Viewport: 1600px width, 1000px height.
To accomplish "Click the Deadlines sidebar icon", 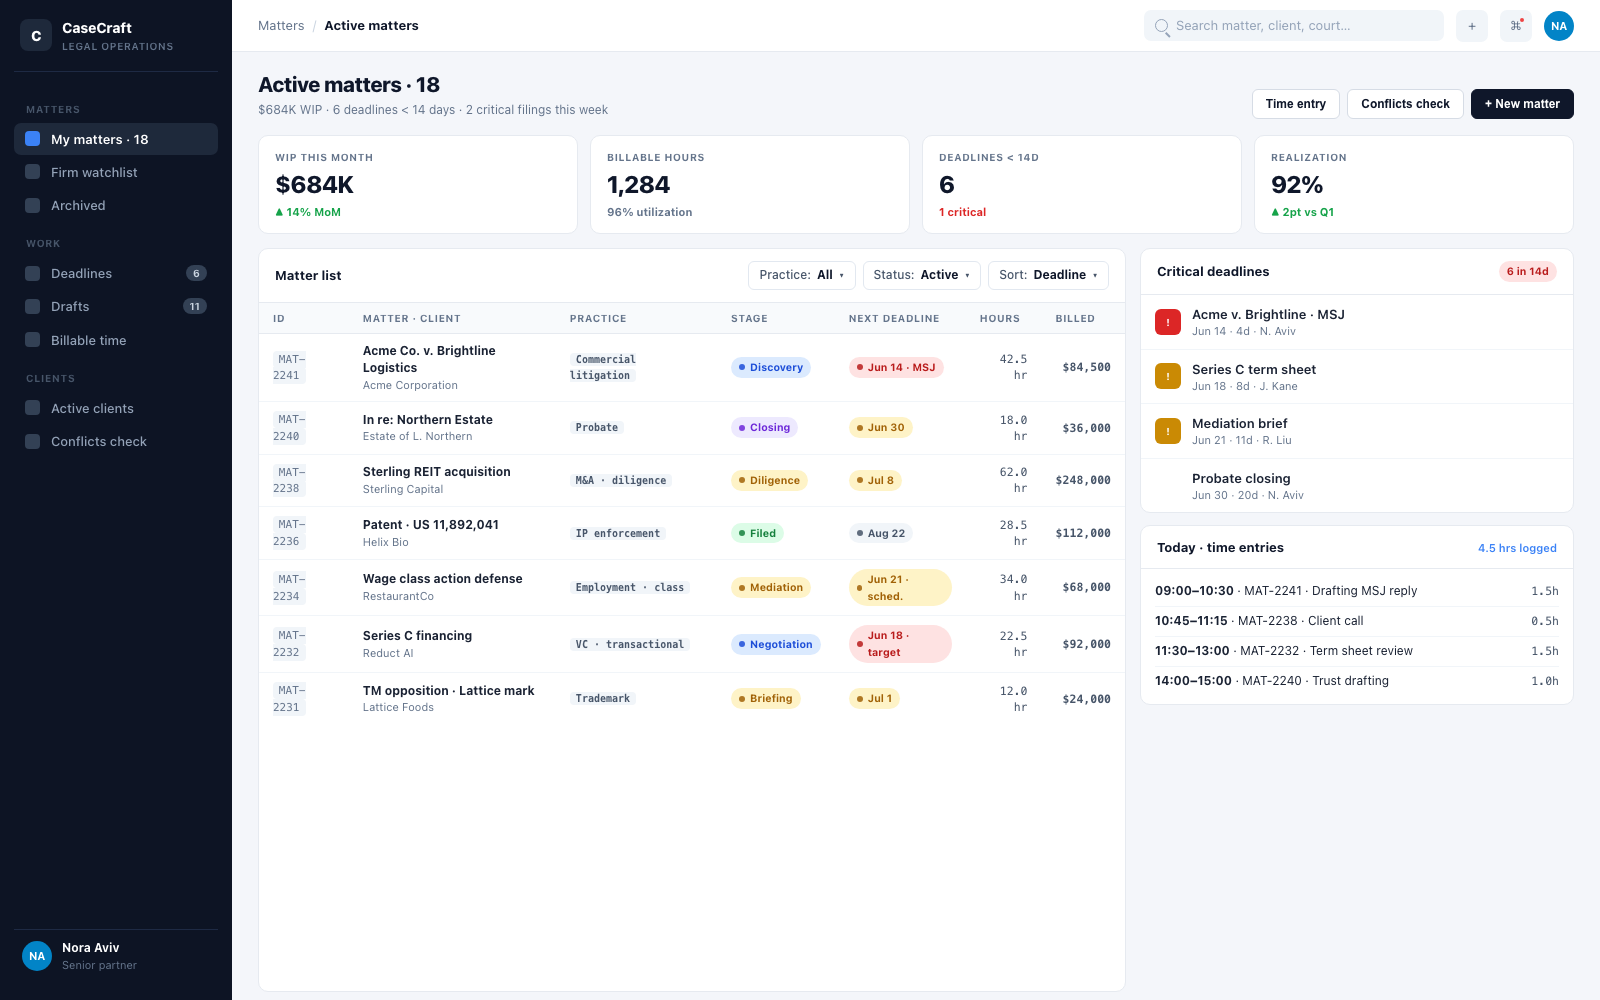I will [33, 273].
